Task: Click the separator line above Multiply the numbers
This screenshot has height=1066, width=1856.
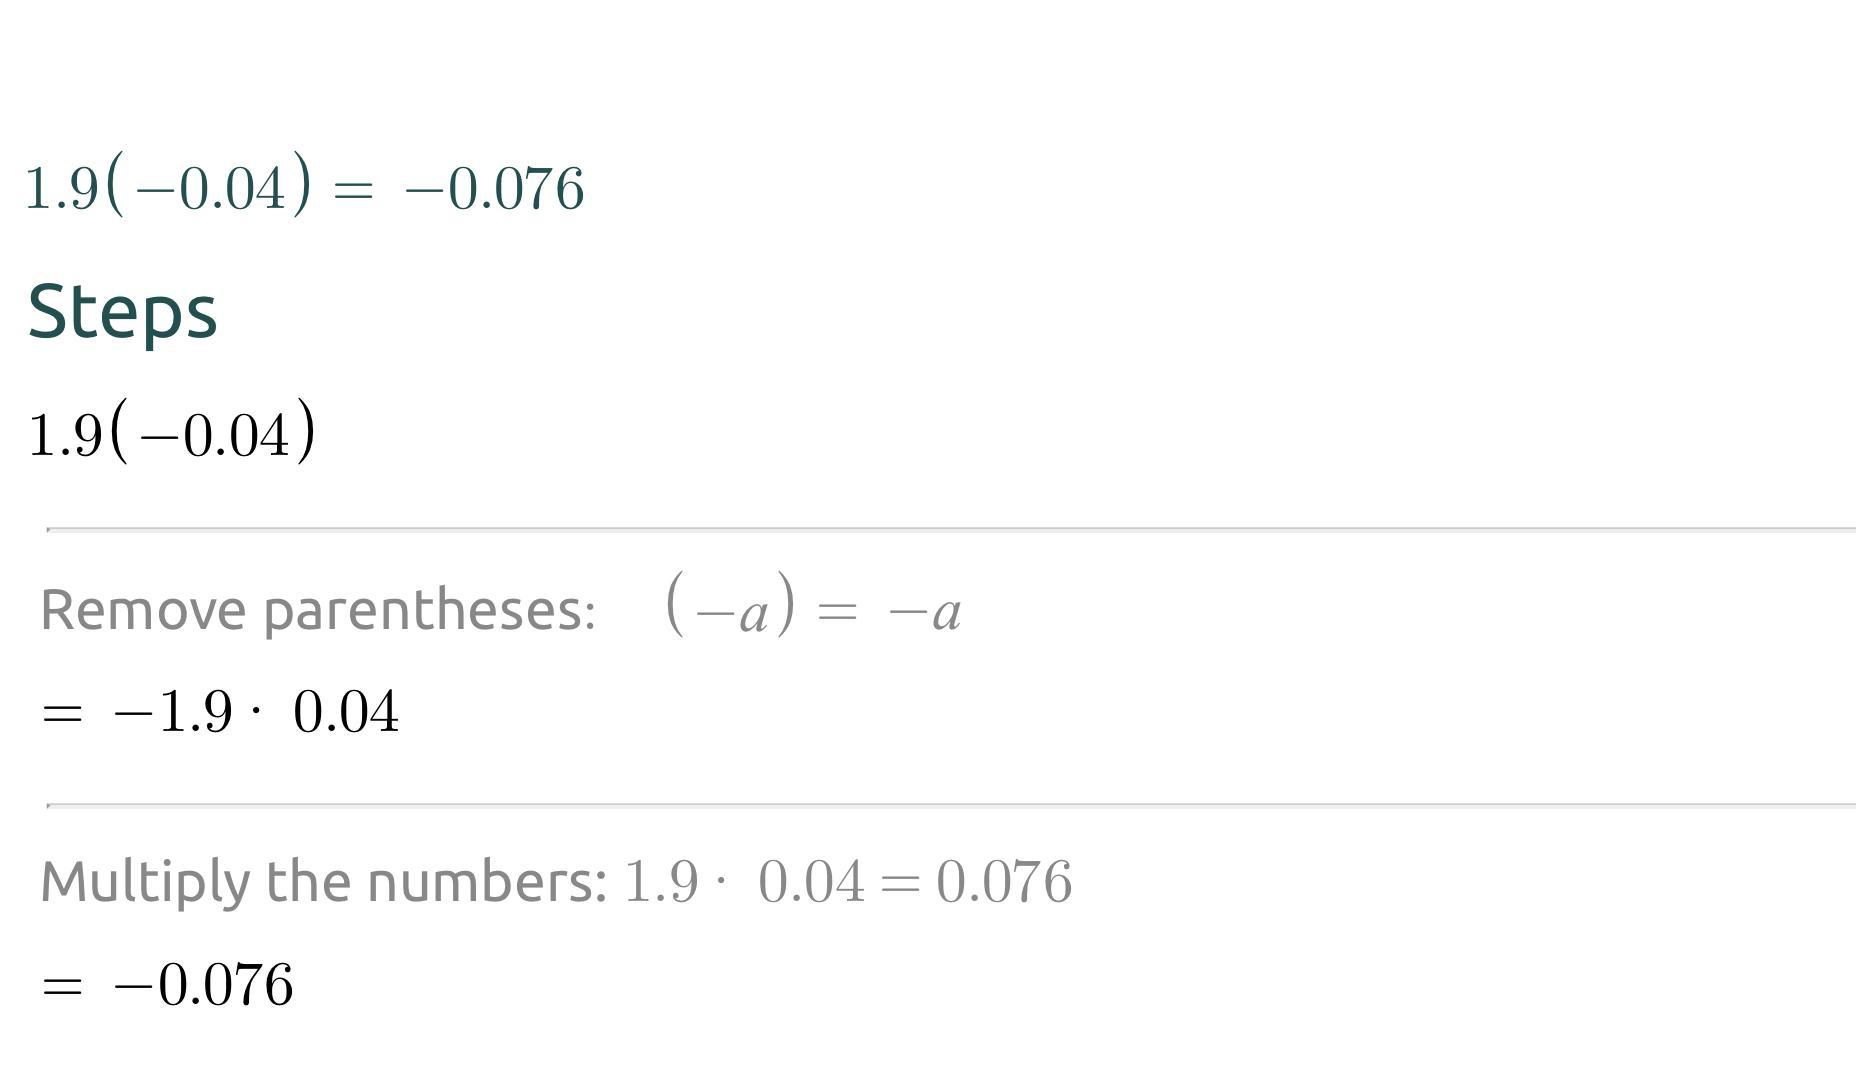Action: (x=951, y=804)
